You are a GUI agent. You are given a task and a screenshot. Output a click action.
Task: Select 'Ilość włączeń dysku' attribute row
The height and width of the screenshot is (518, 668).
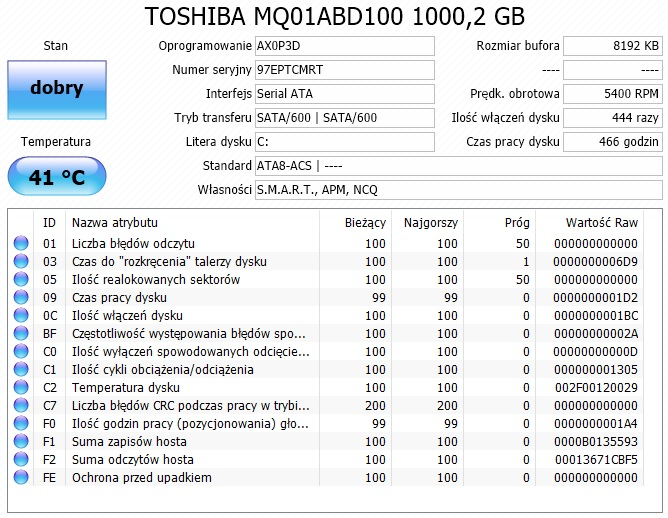click(x=326, y=315)
